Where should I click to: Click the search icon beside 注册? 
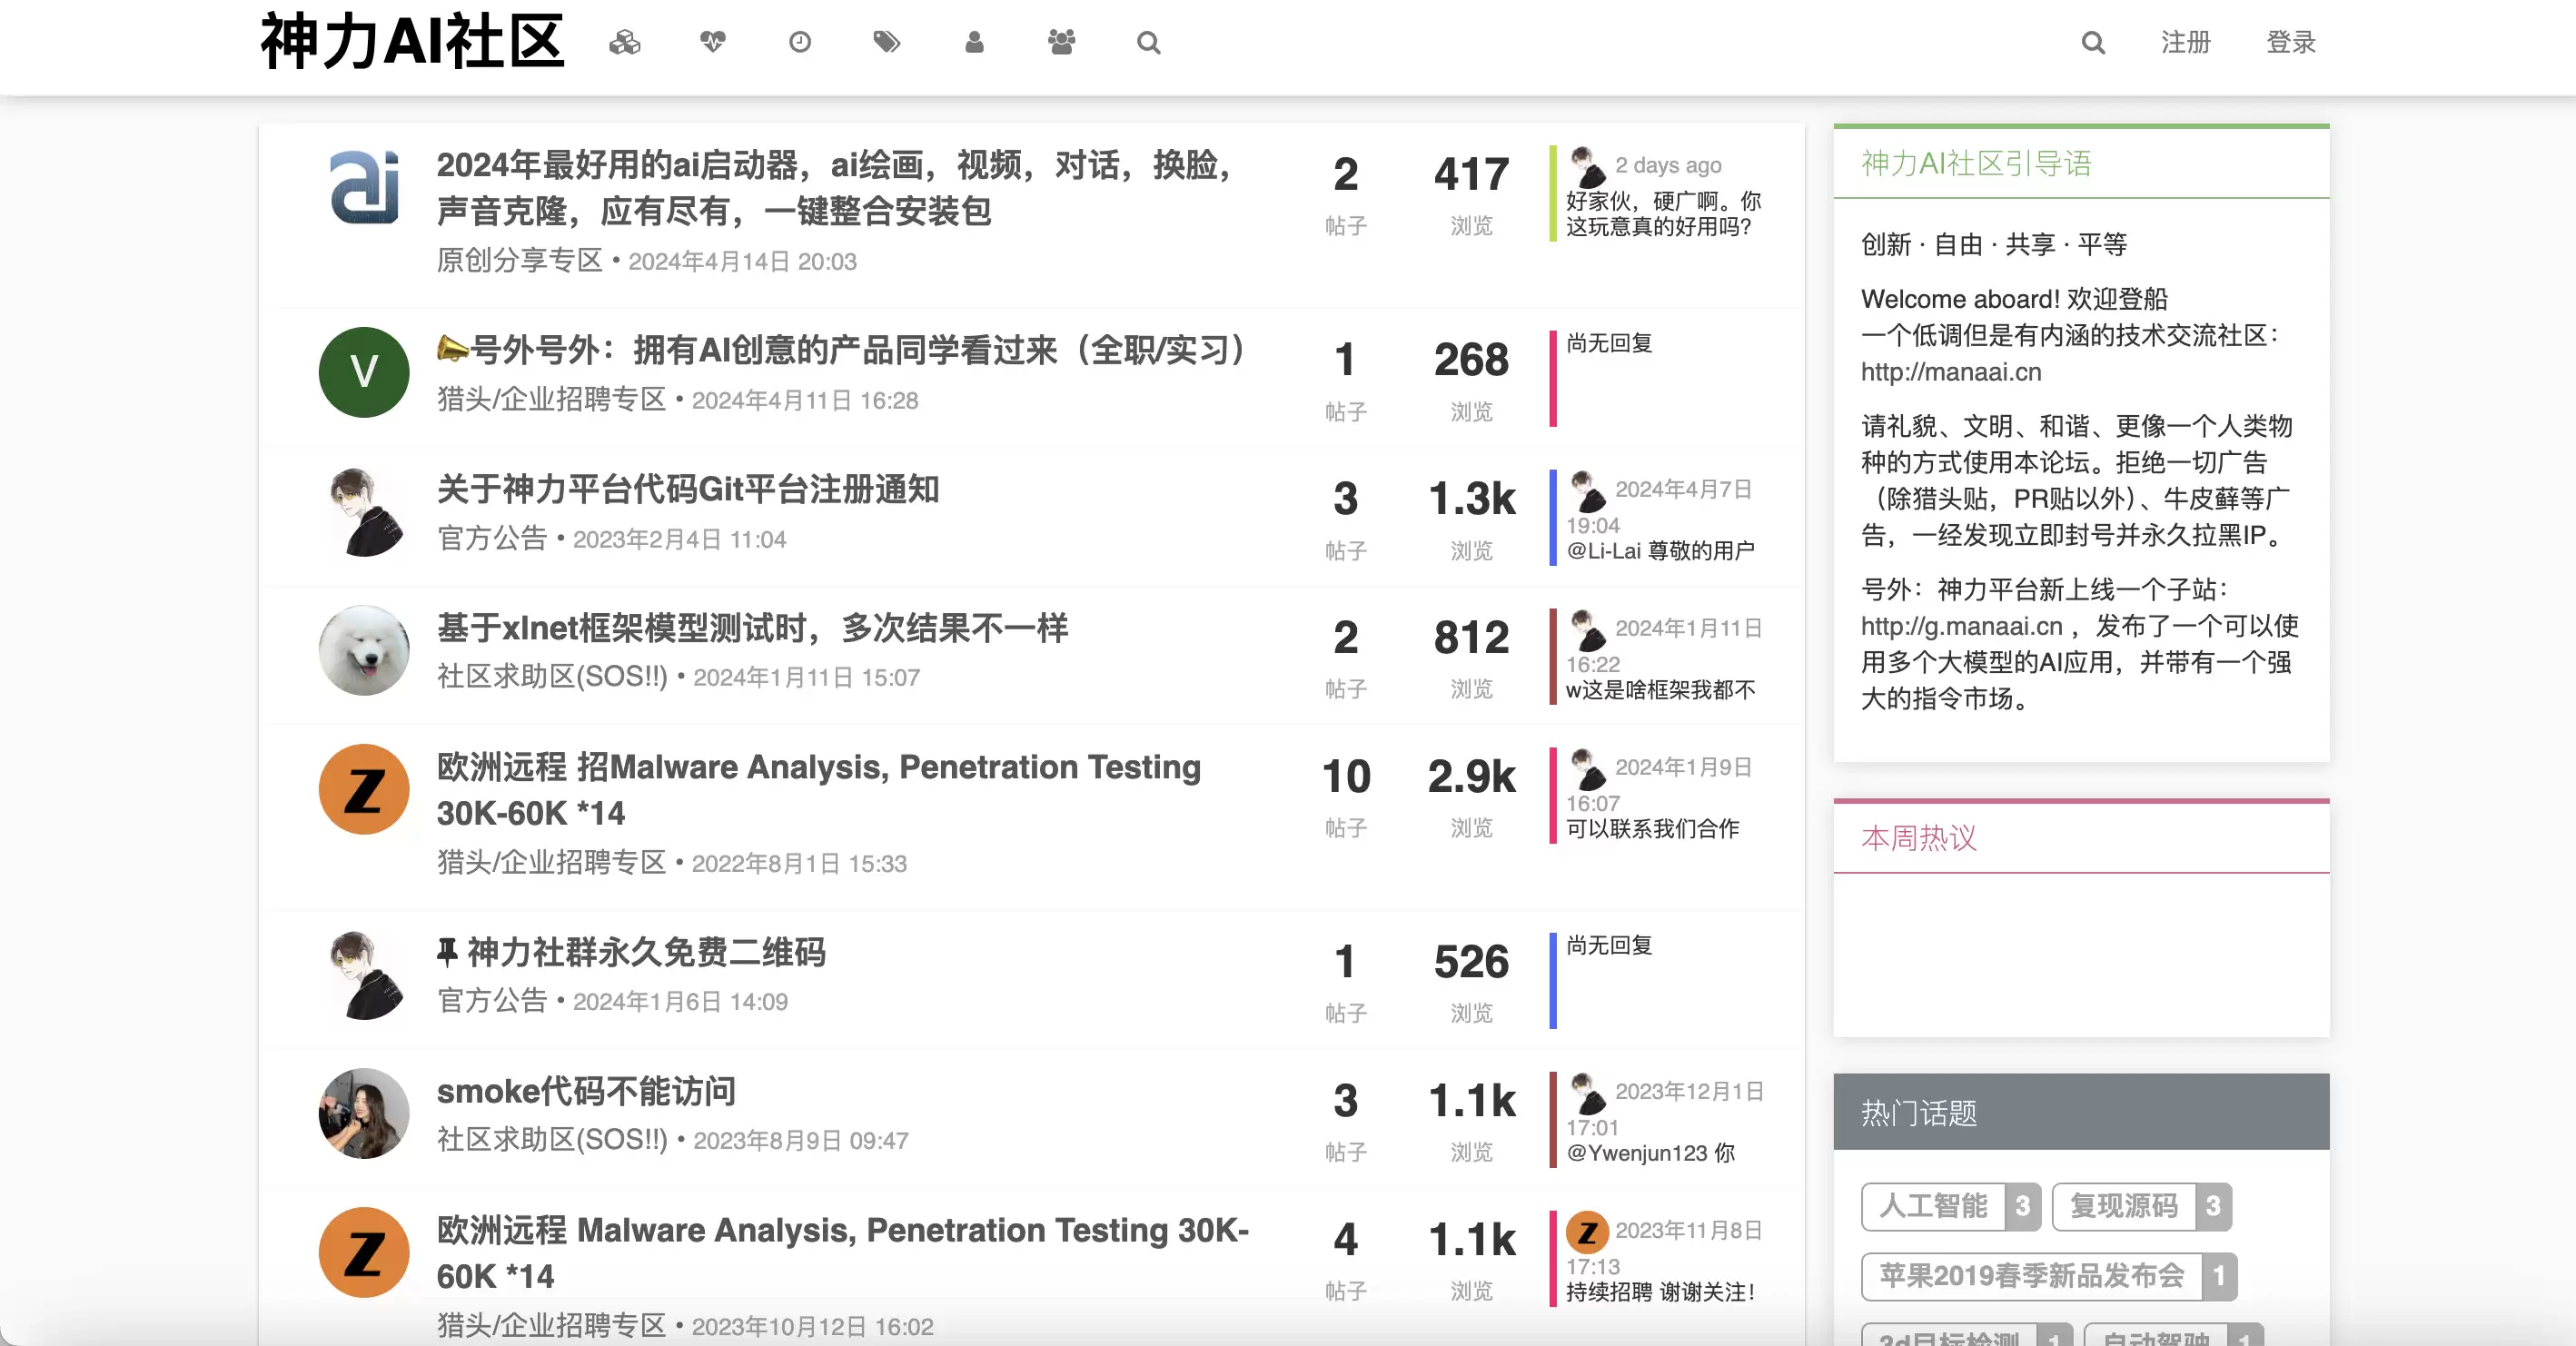(x=2093, y=42)
